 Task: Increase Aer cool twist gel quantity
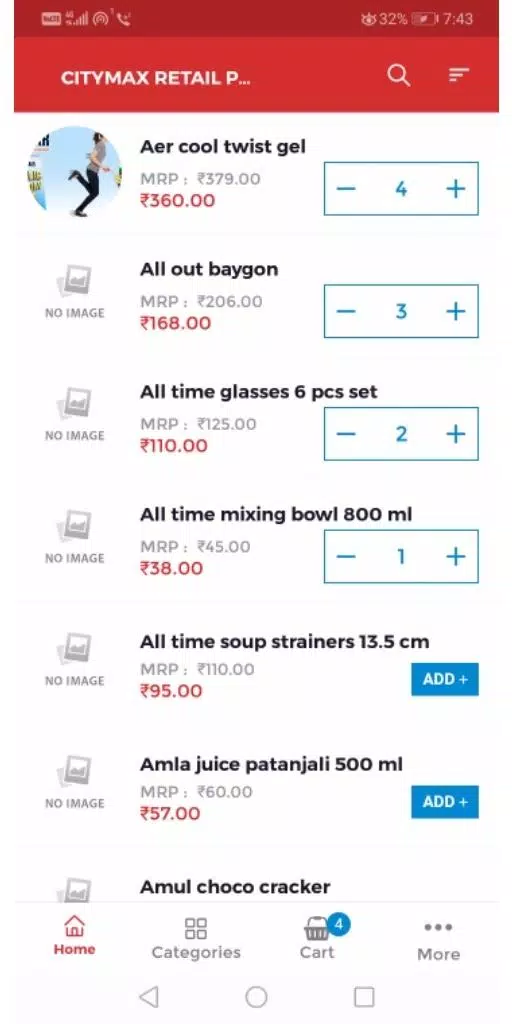click(455, 189)
